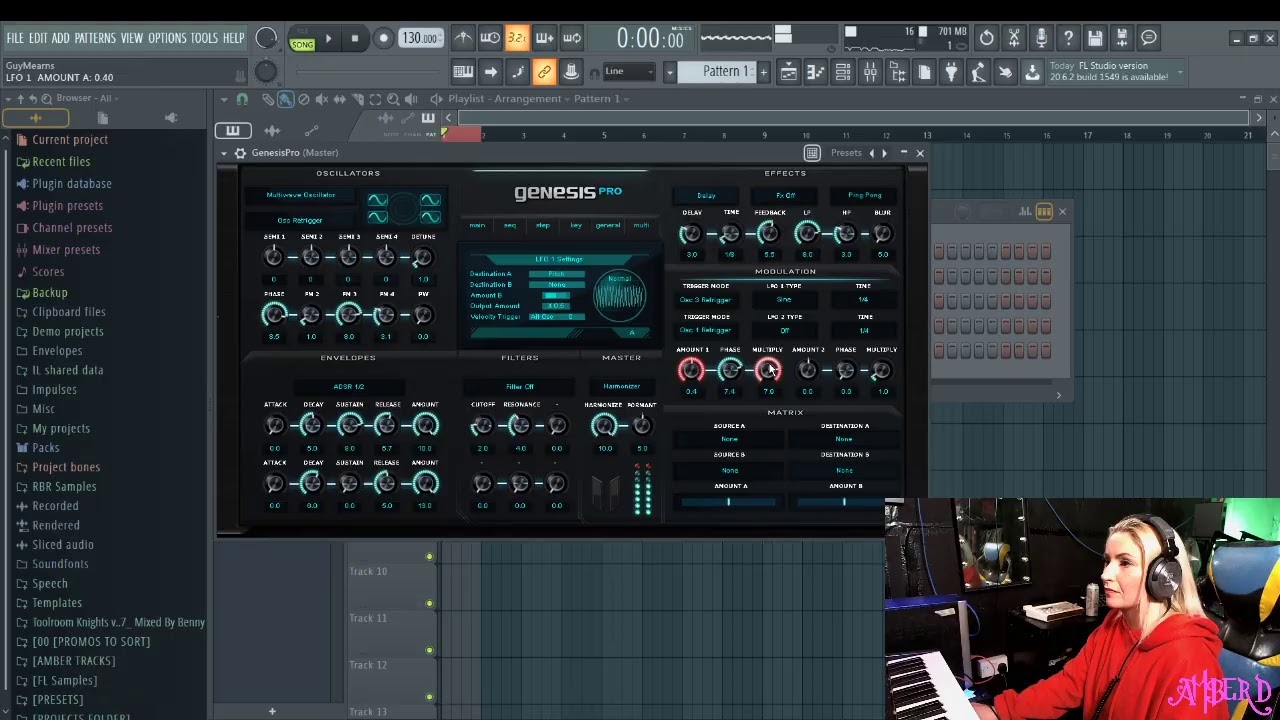Open the pattern selector dropdown arrow

(670, 72)
